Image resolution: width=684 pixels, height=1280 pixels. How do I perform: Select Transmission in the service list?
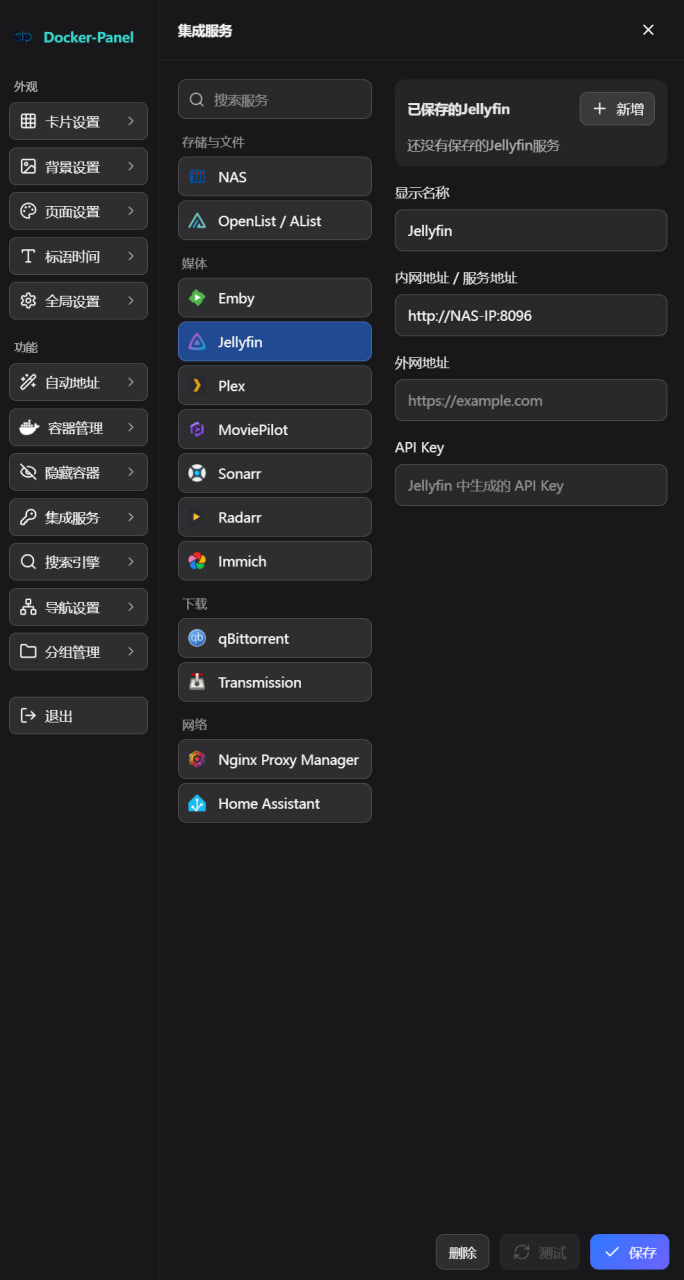[275, 682]
